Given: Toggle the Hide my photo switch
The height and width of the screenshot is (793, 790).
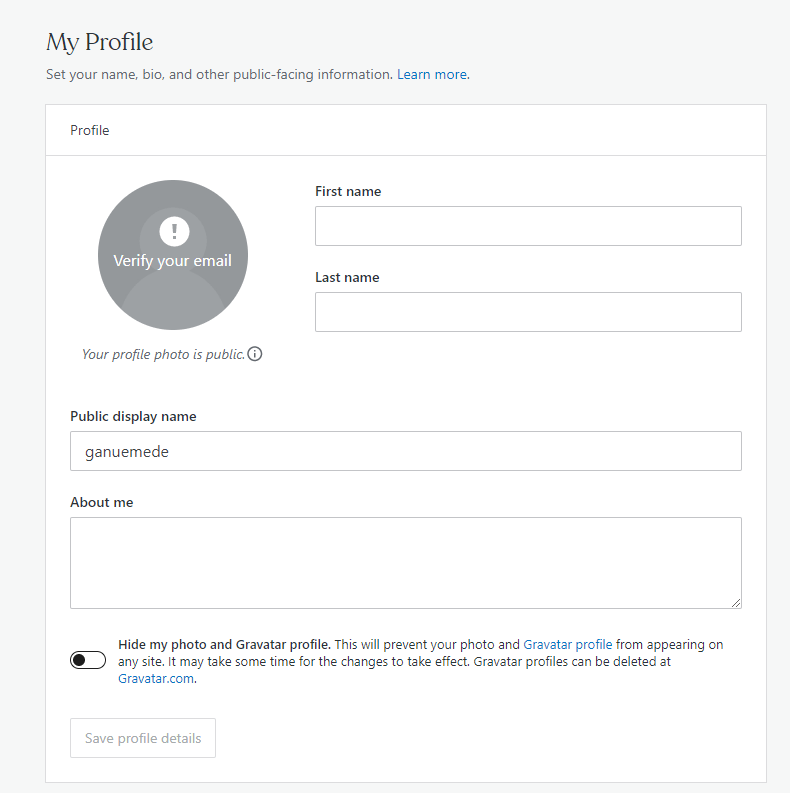Looking at the screenshot, I should tap(88, 660).
